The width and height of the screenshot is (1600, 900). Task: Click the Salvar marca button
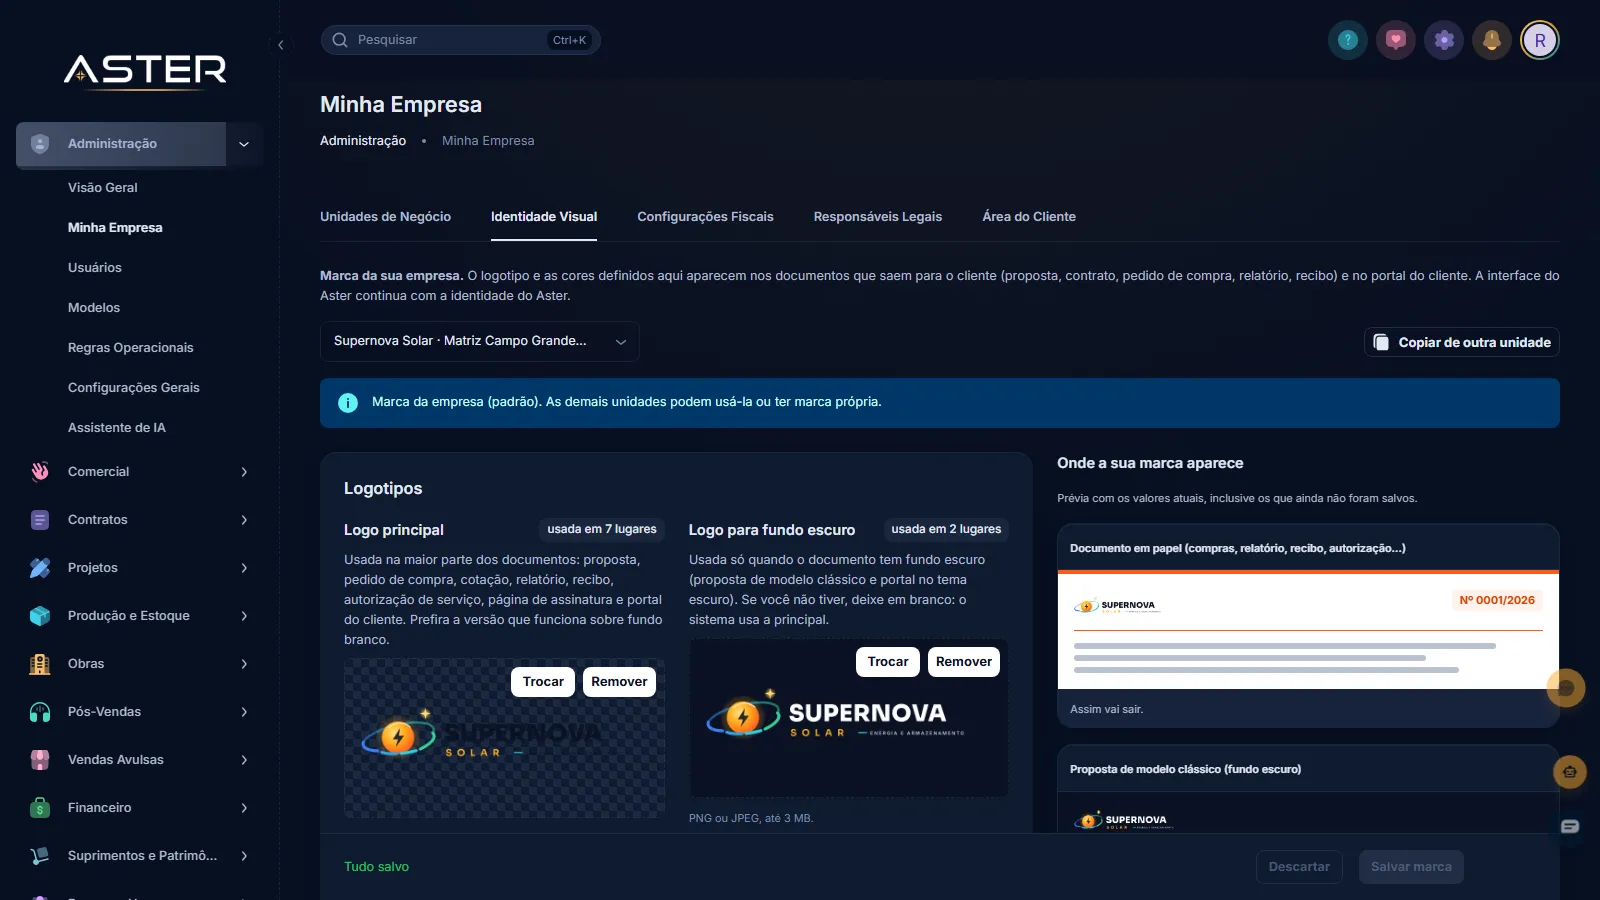click(x=1411, y=867)
